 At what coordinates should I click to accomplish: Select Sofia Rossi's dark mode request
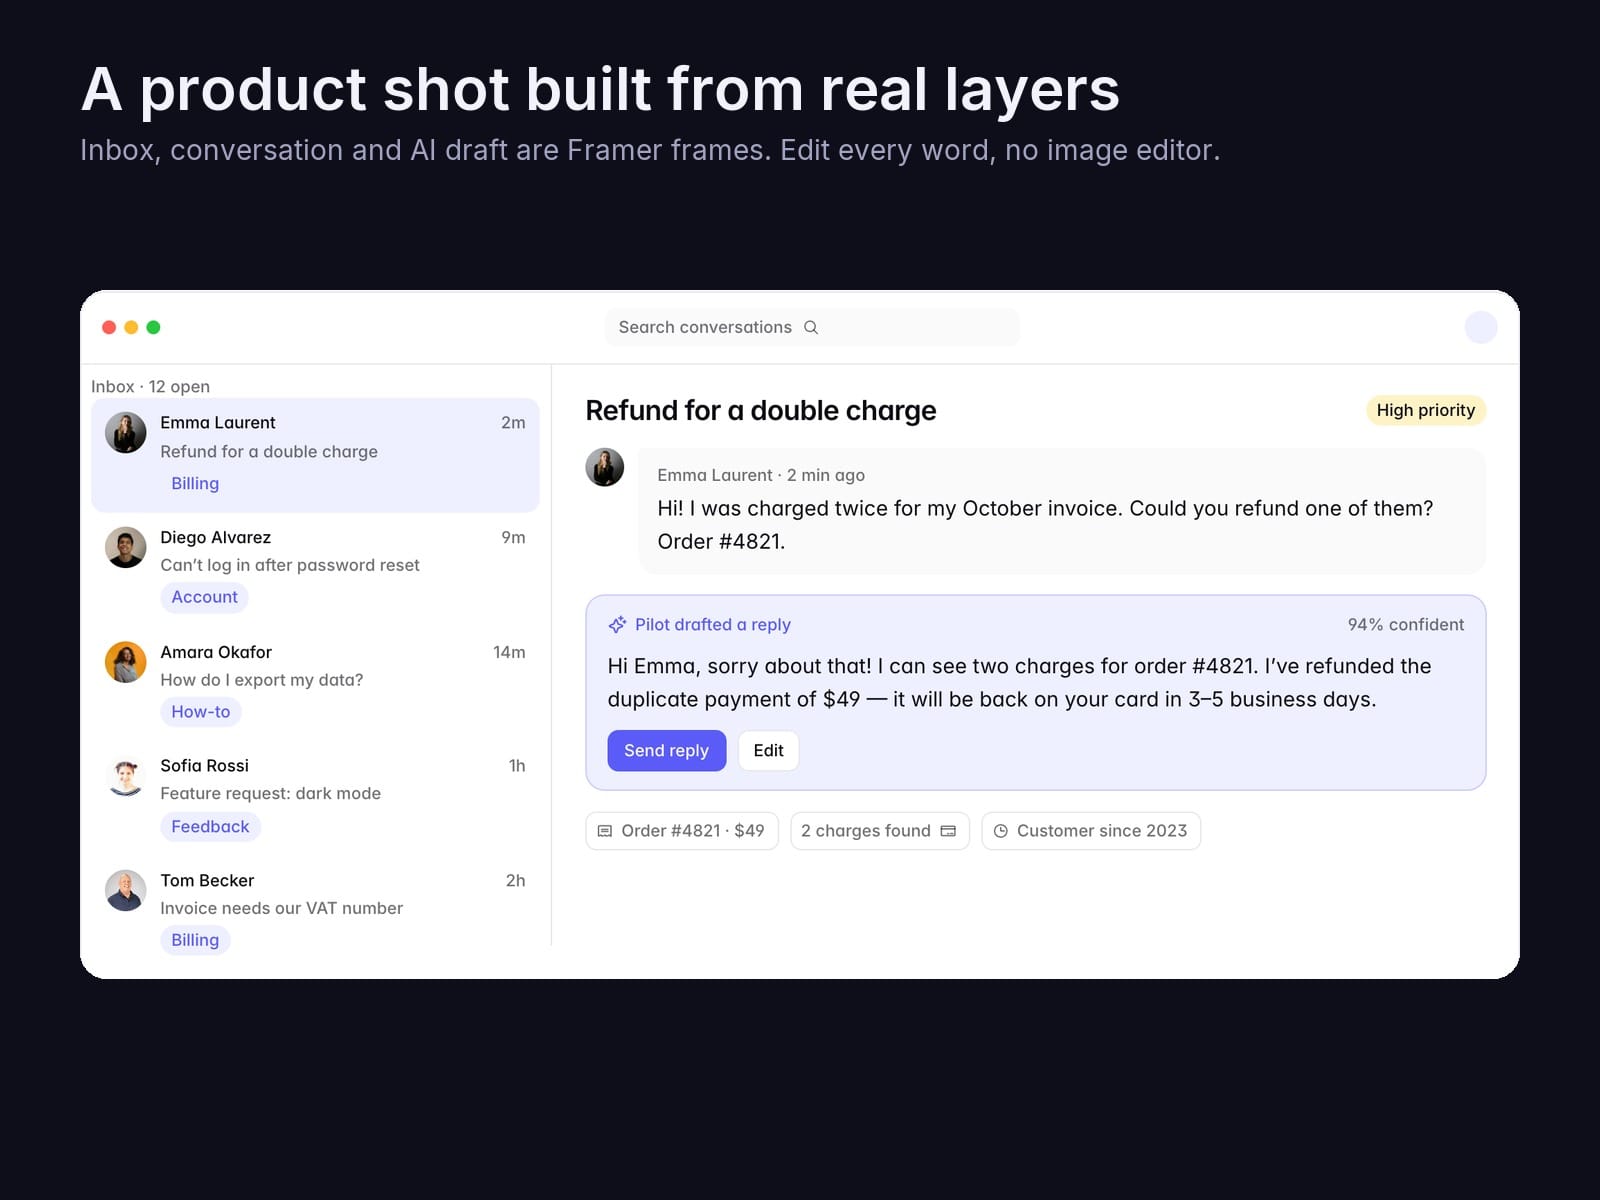315,797
